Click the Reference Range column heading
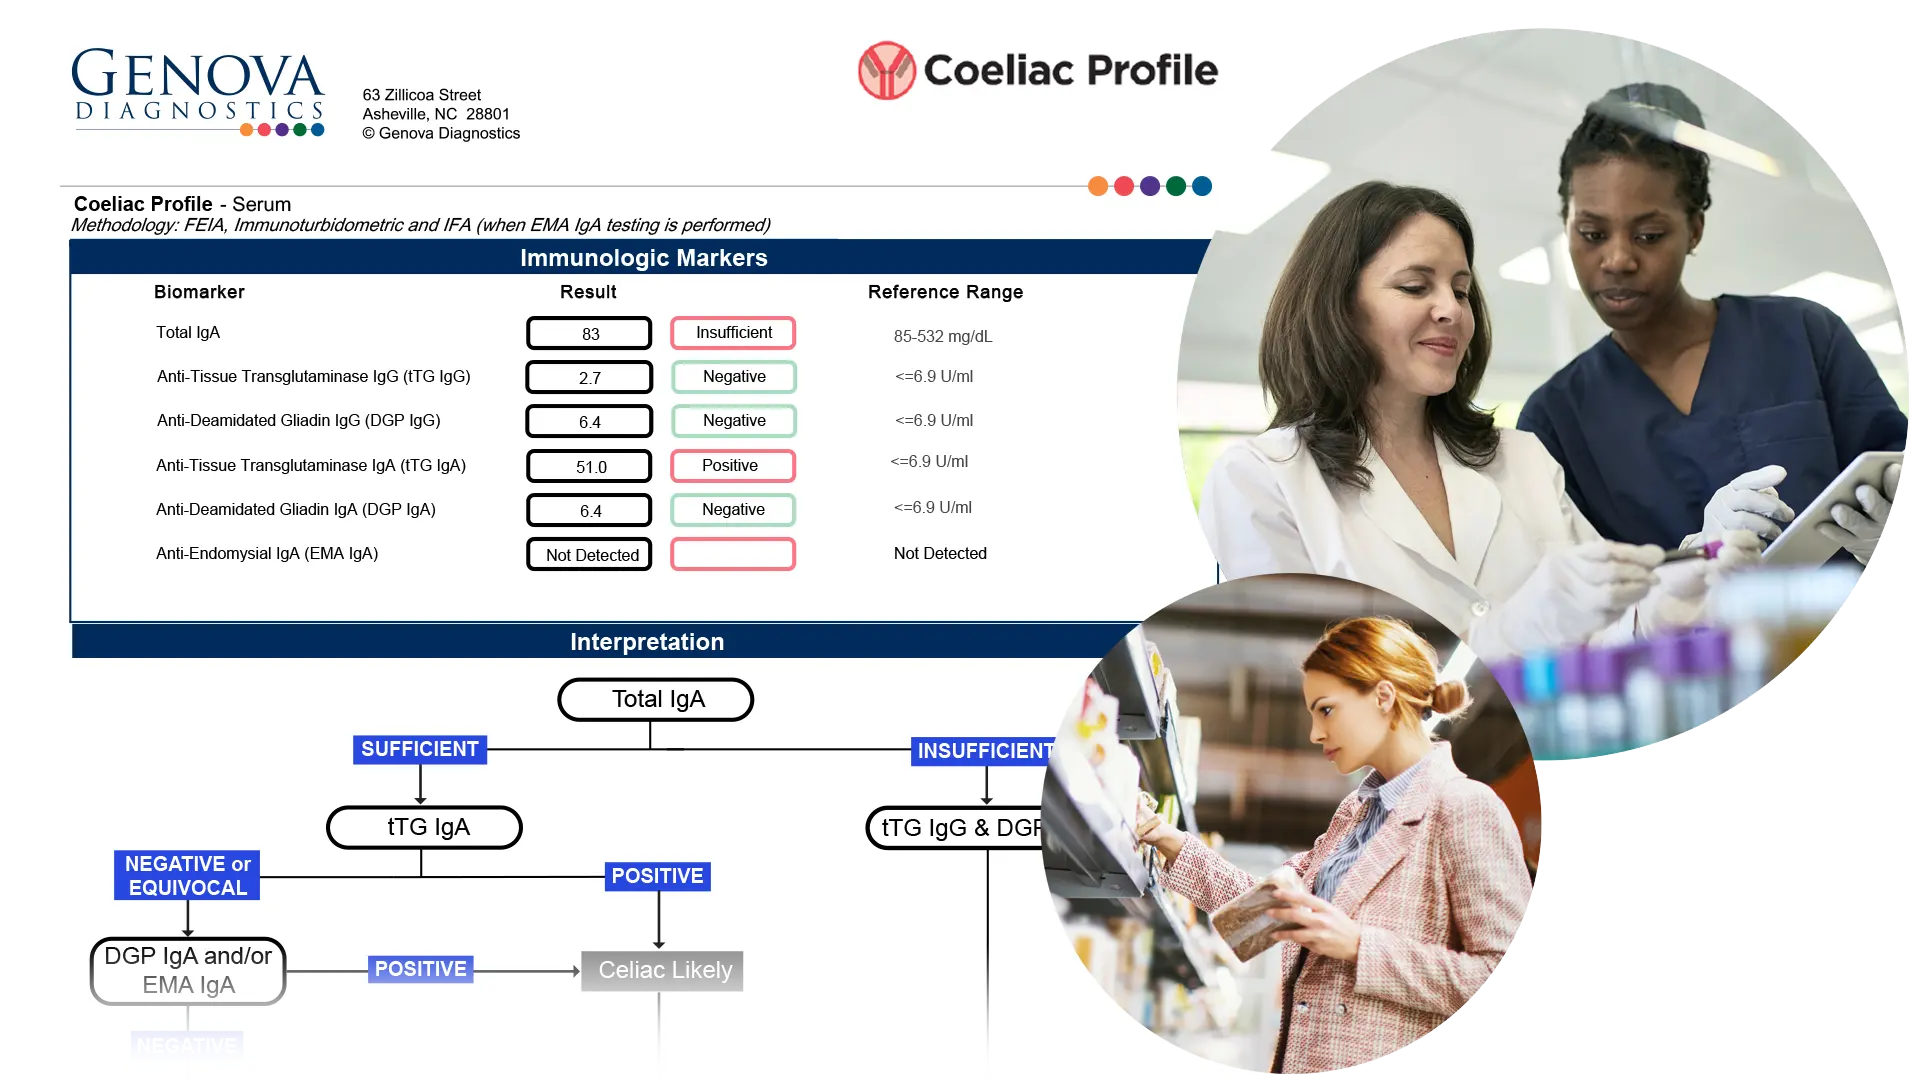Image resolution: width=1920 pixels, height=1080 pixels. (945, 292)
